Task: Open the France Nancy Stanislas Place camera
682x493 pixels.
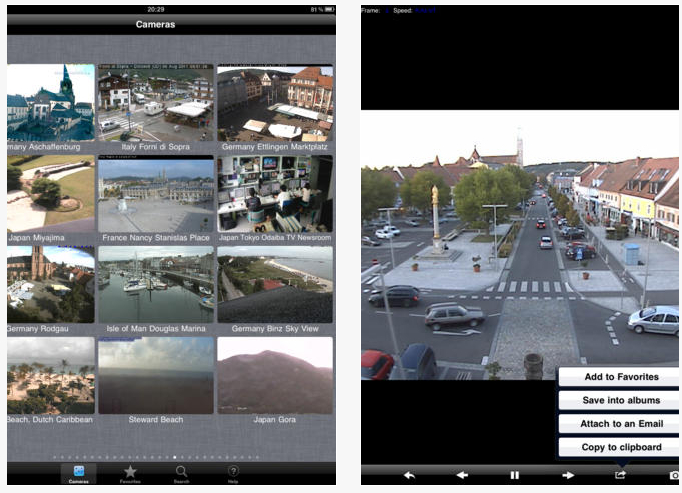Action: tap(156, 194)
